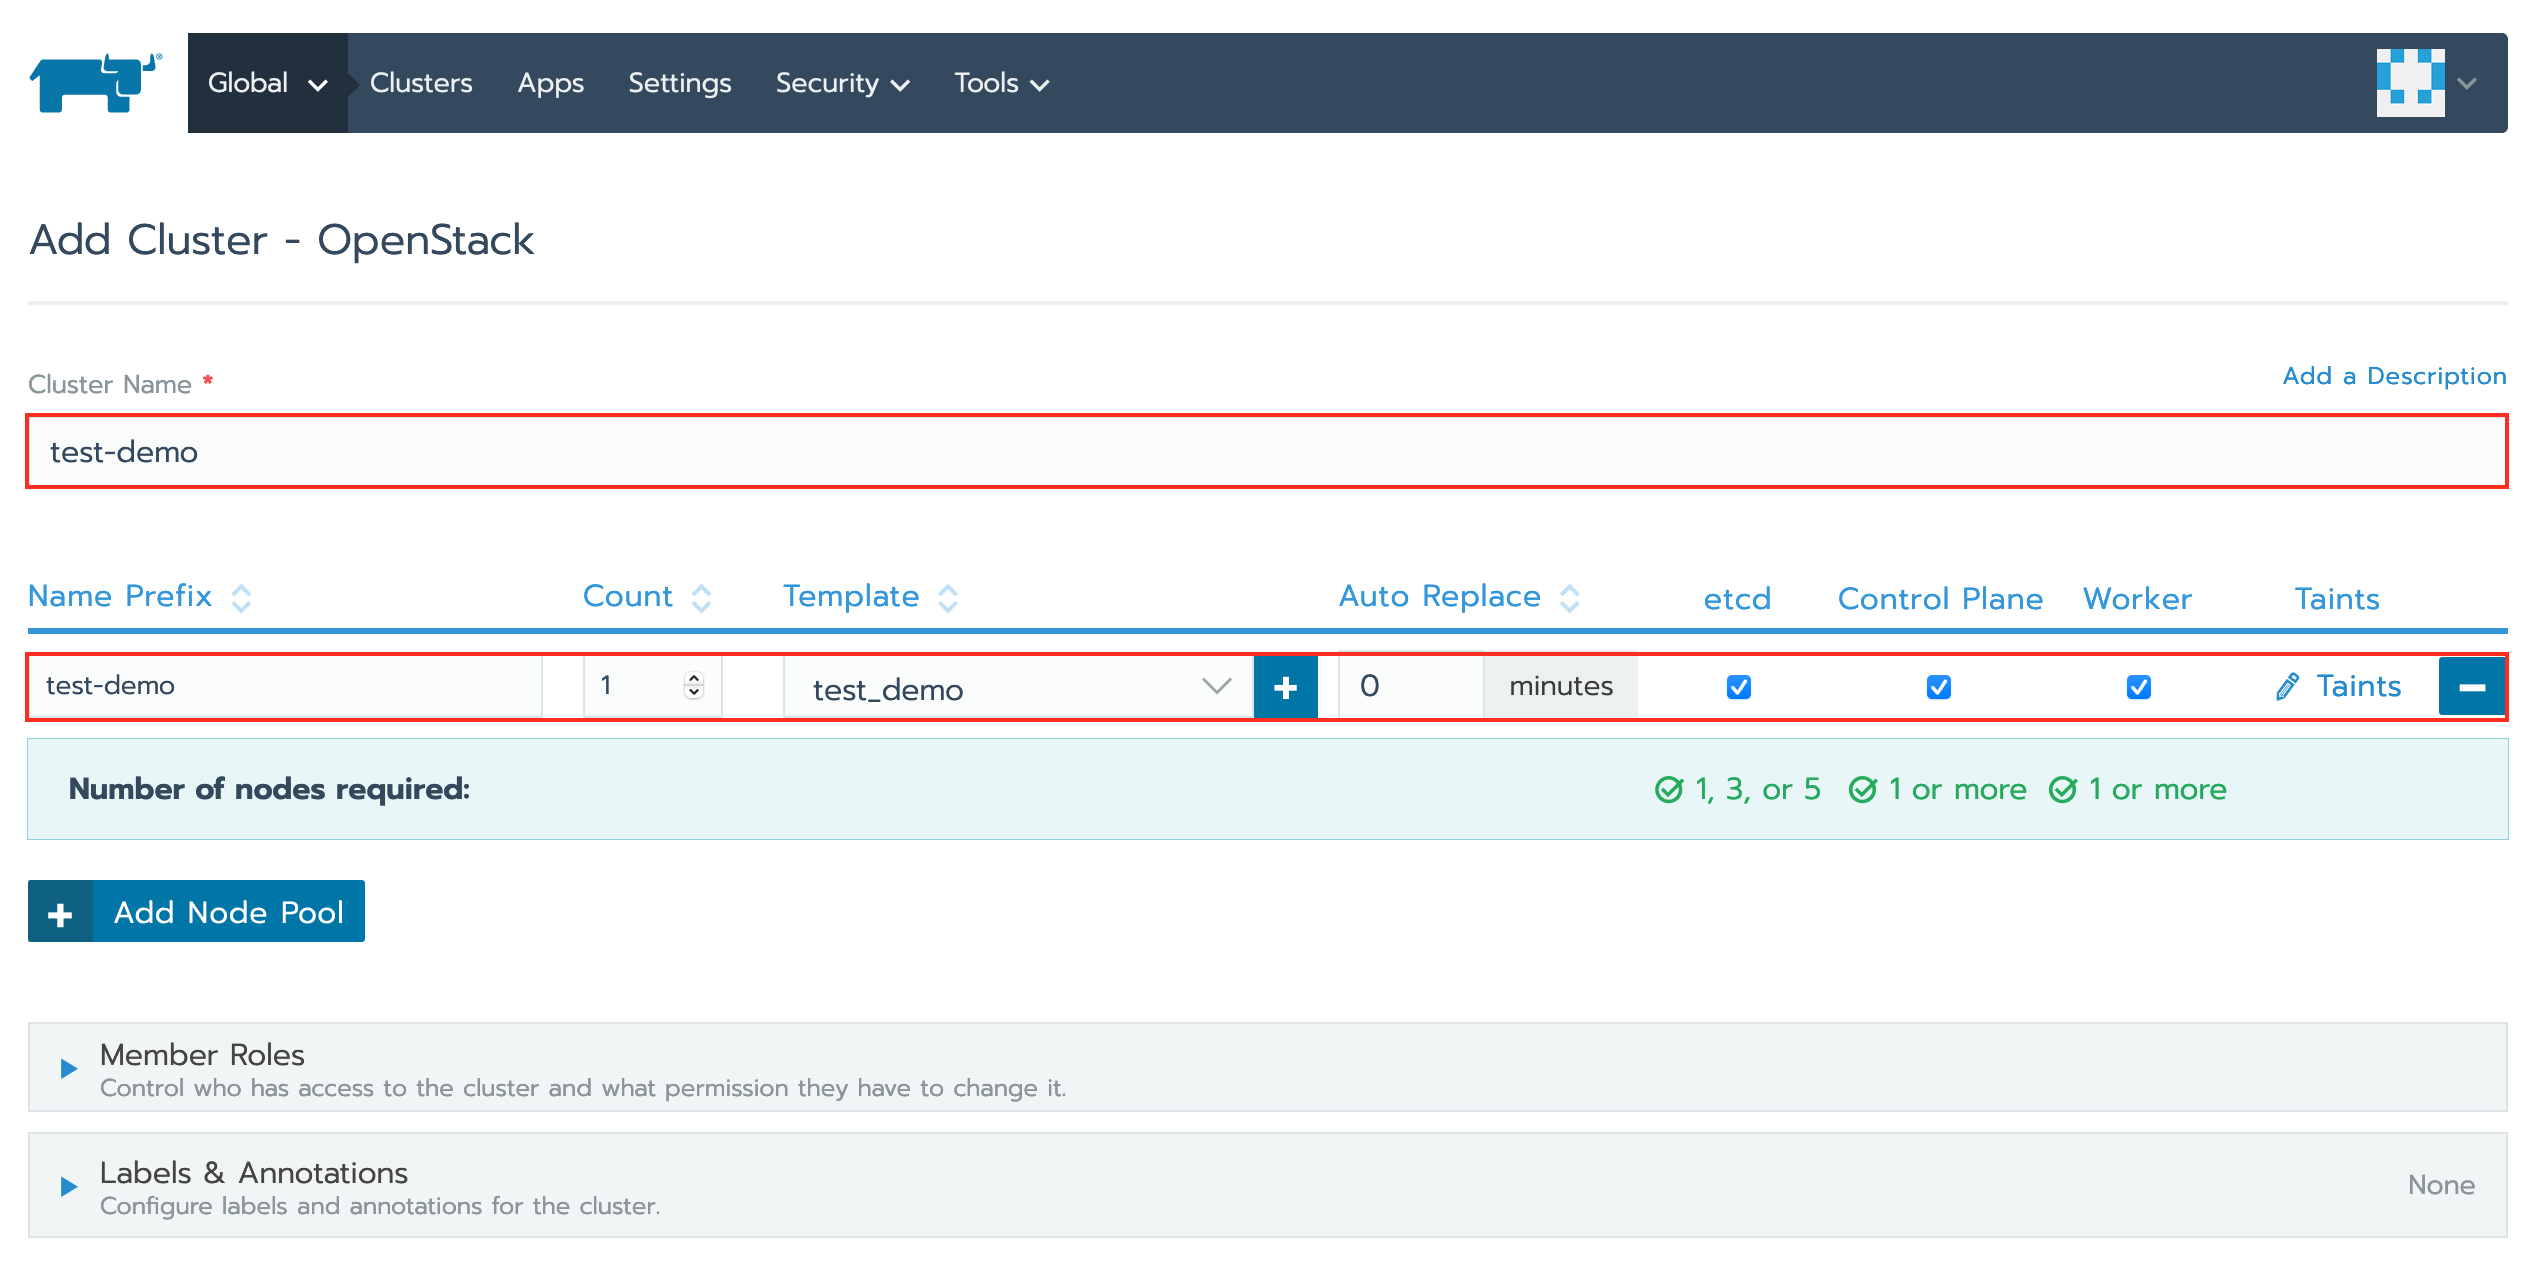Edit Taints for the test-demo pool
The image size is (2536, 1272).
click(2338, 686)
